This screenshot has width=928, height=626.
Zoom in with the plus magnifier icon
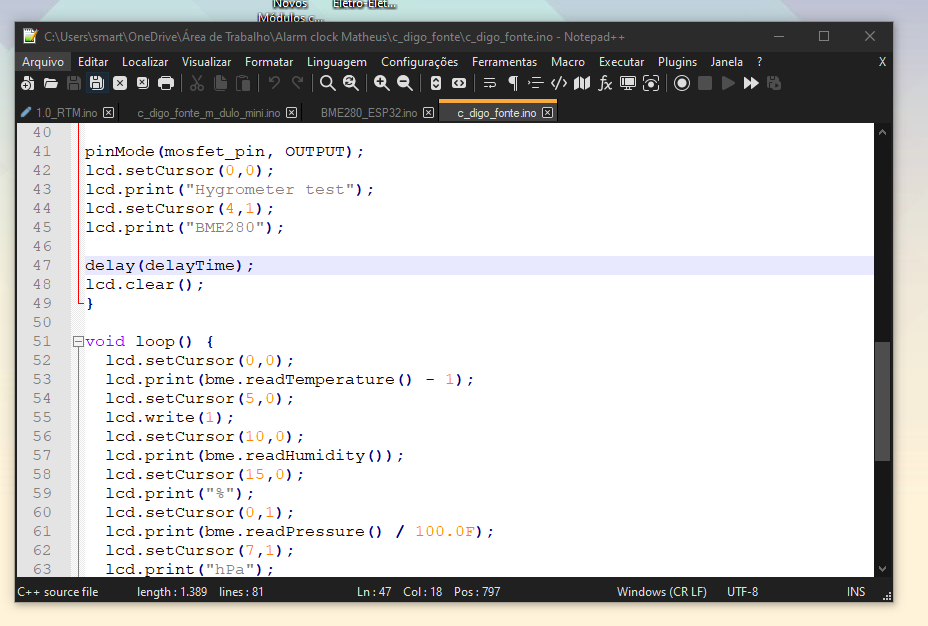pos(382,83)
